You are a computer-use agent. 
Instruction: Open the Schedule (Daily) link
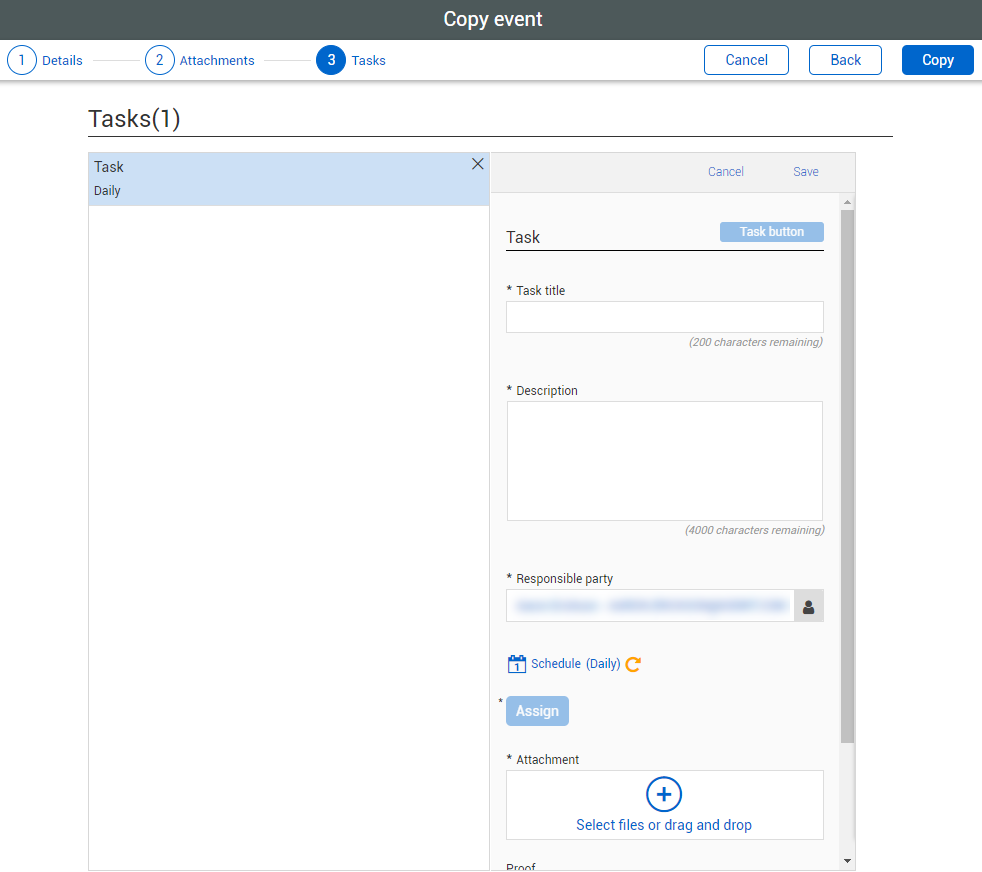point(576,664)
